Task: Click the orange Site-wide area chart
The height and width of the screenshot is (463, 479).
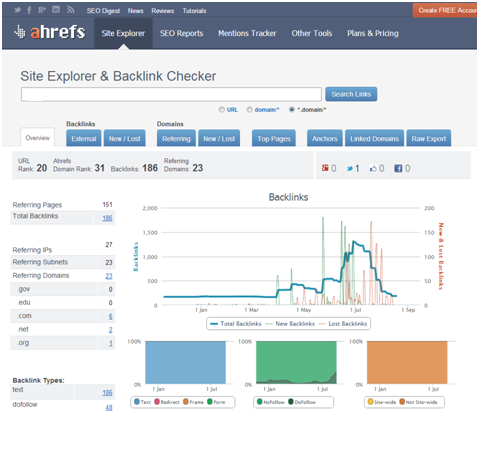Action: [x=407, y=362]
